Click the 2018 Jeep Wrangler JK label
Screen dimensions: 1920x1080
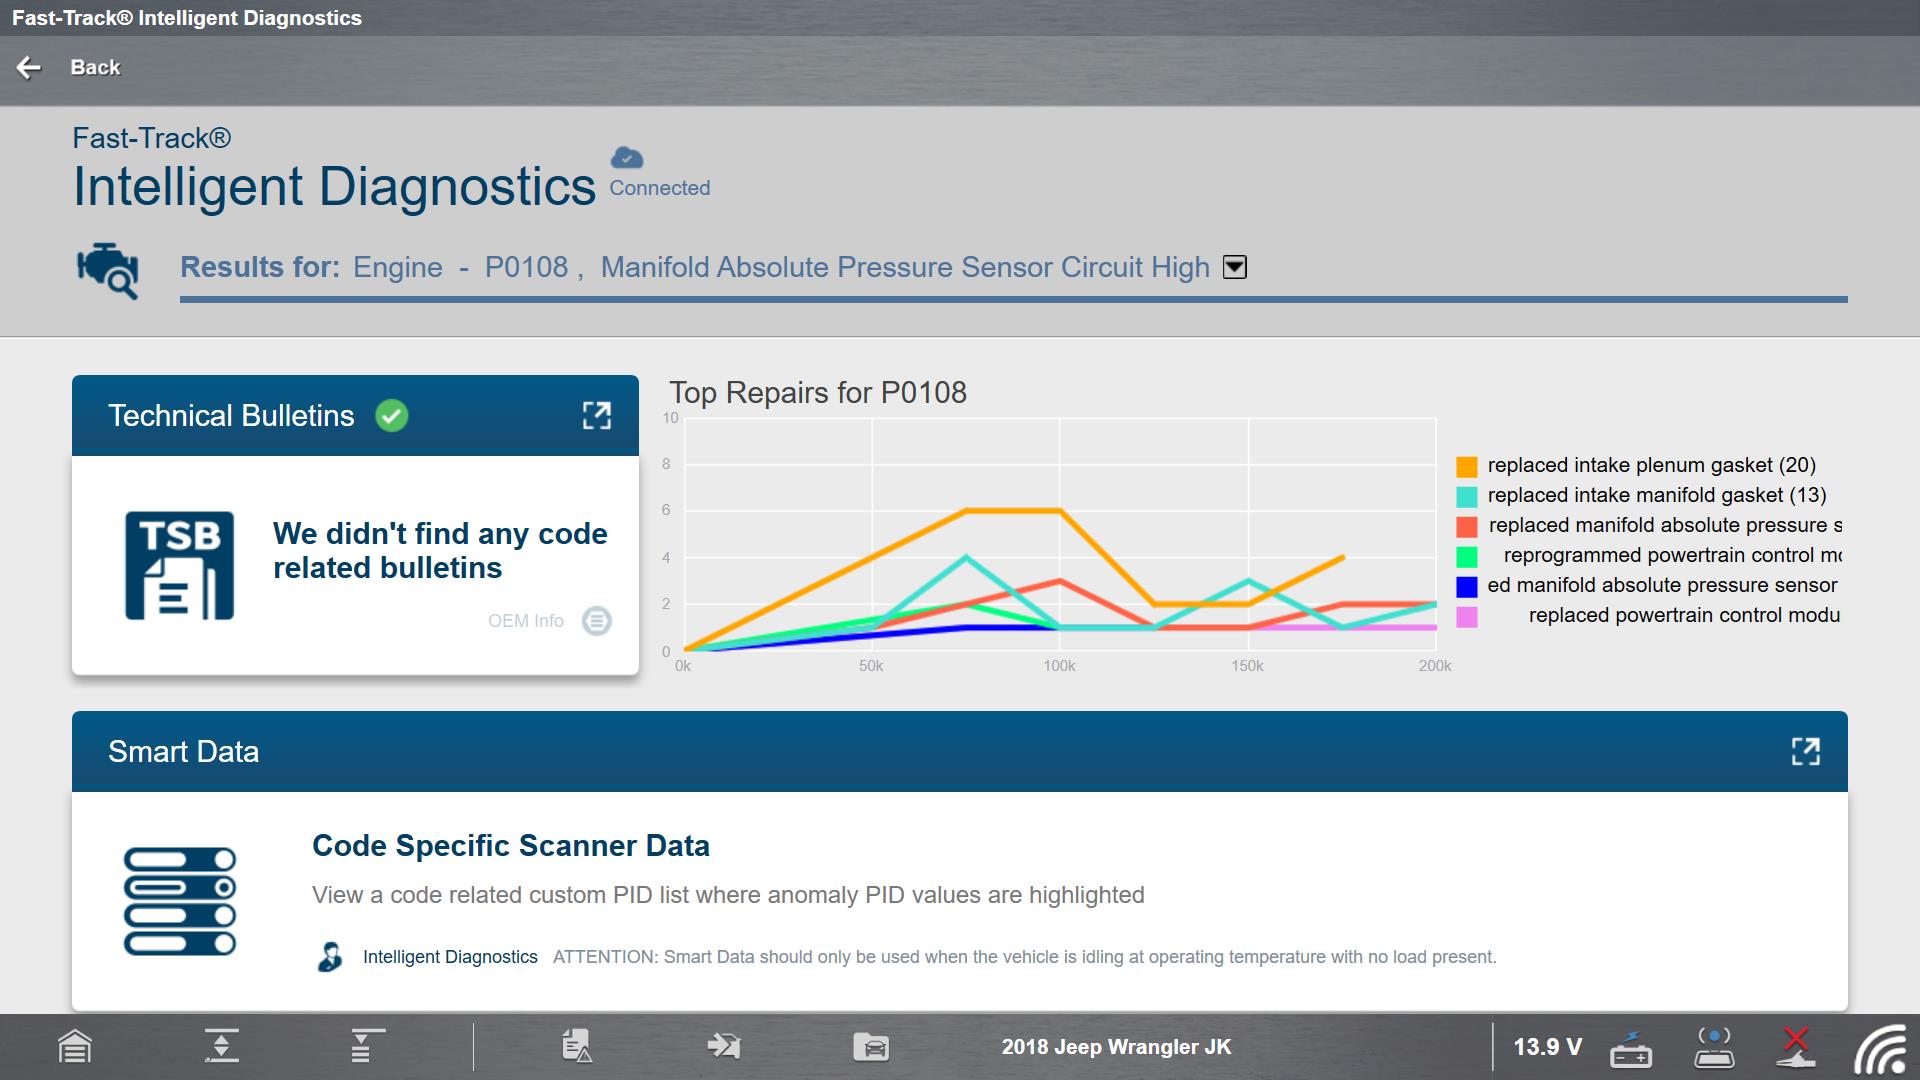(1116, 1047)
